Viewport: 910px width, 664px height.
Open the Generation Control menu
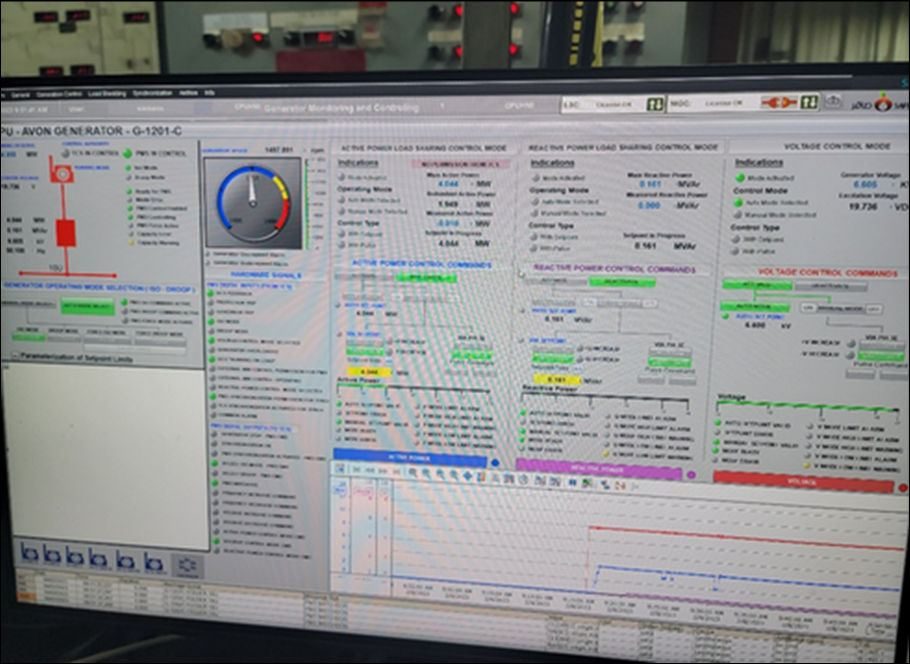point(59,94)
